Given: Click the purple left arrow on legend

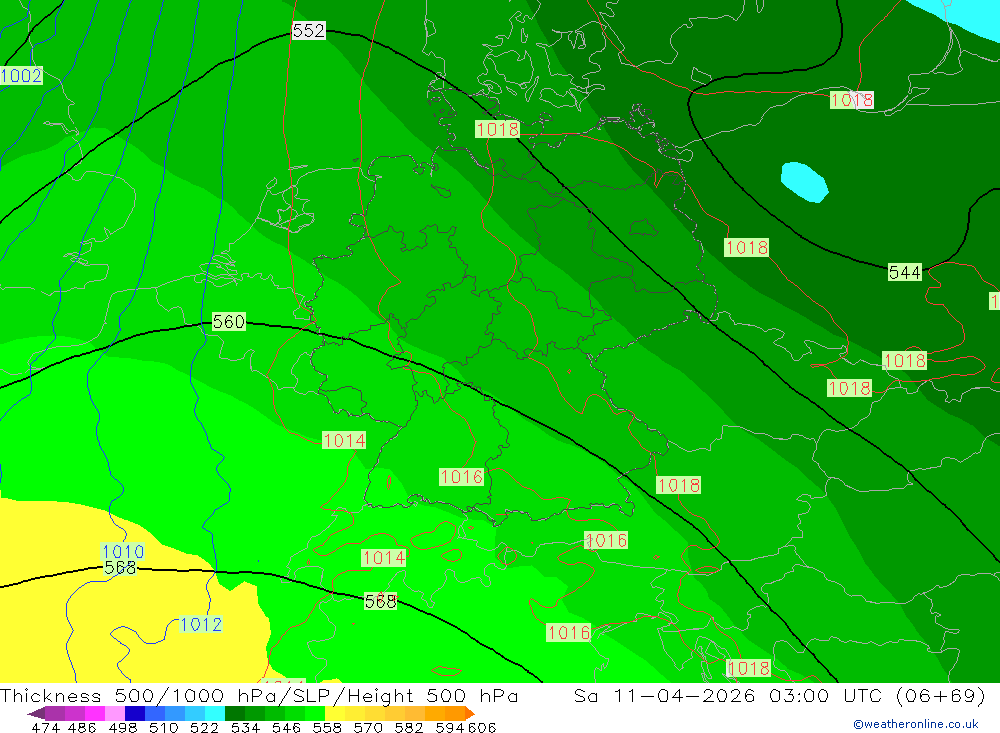Looking at the screenshot, I should click(36, 713).
